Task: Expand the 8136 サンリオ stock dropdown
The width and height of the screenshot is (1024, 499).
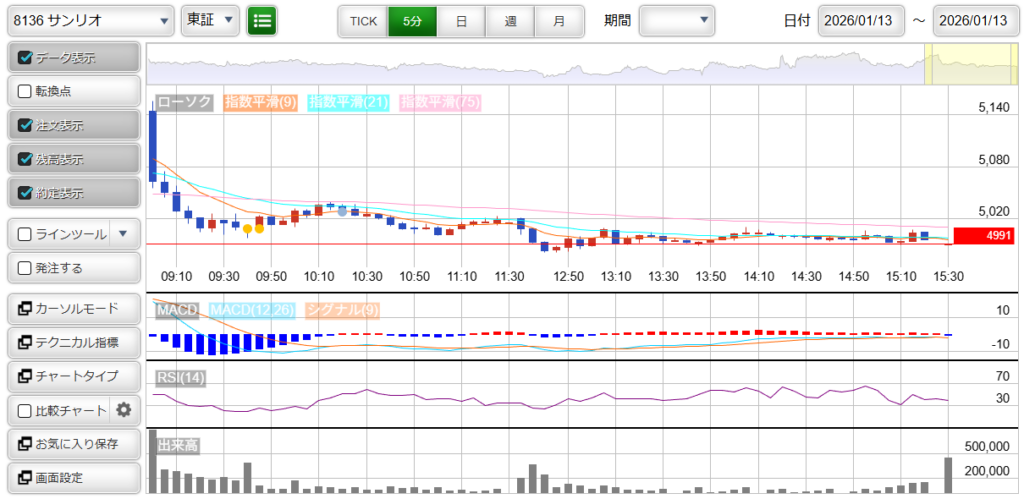Action: [x=88, y=20]
